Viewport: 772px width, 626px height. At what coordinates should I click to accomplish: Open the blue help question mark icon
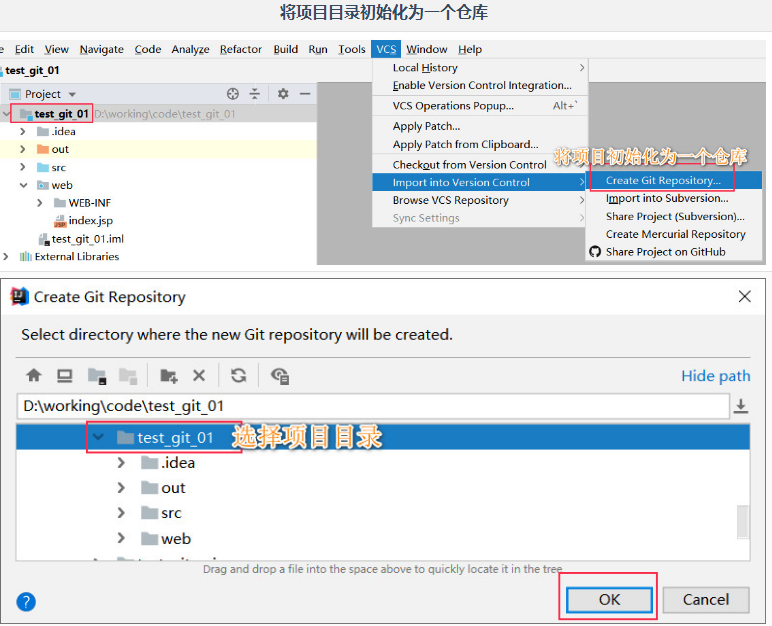(x=26, y=601)
